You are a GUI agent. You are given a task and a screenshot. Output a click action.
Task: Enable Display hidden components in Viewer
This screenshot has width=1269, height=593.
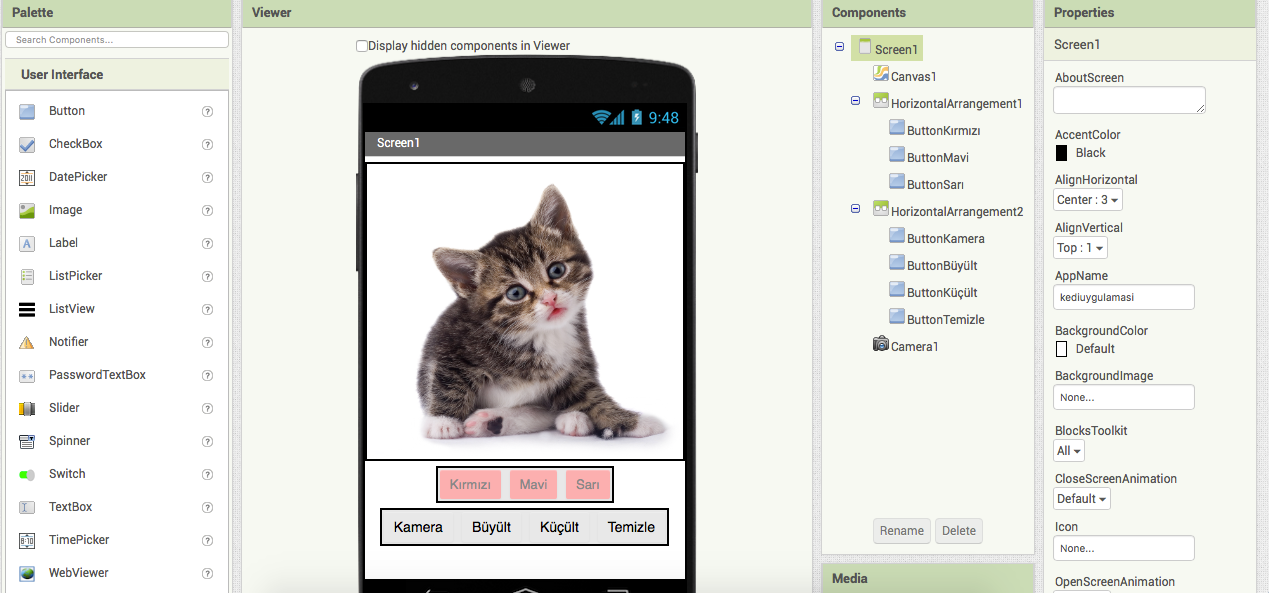click(x=362, y=46)
